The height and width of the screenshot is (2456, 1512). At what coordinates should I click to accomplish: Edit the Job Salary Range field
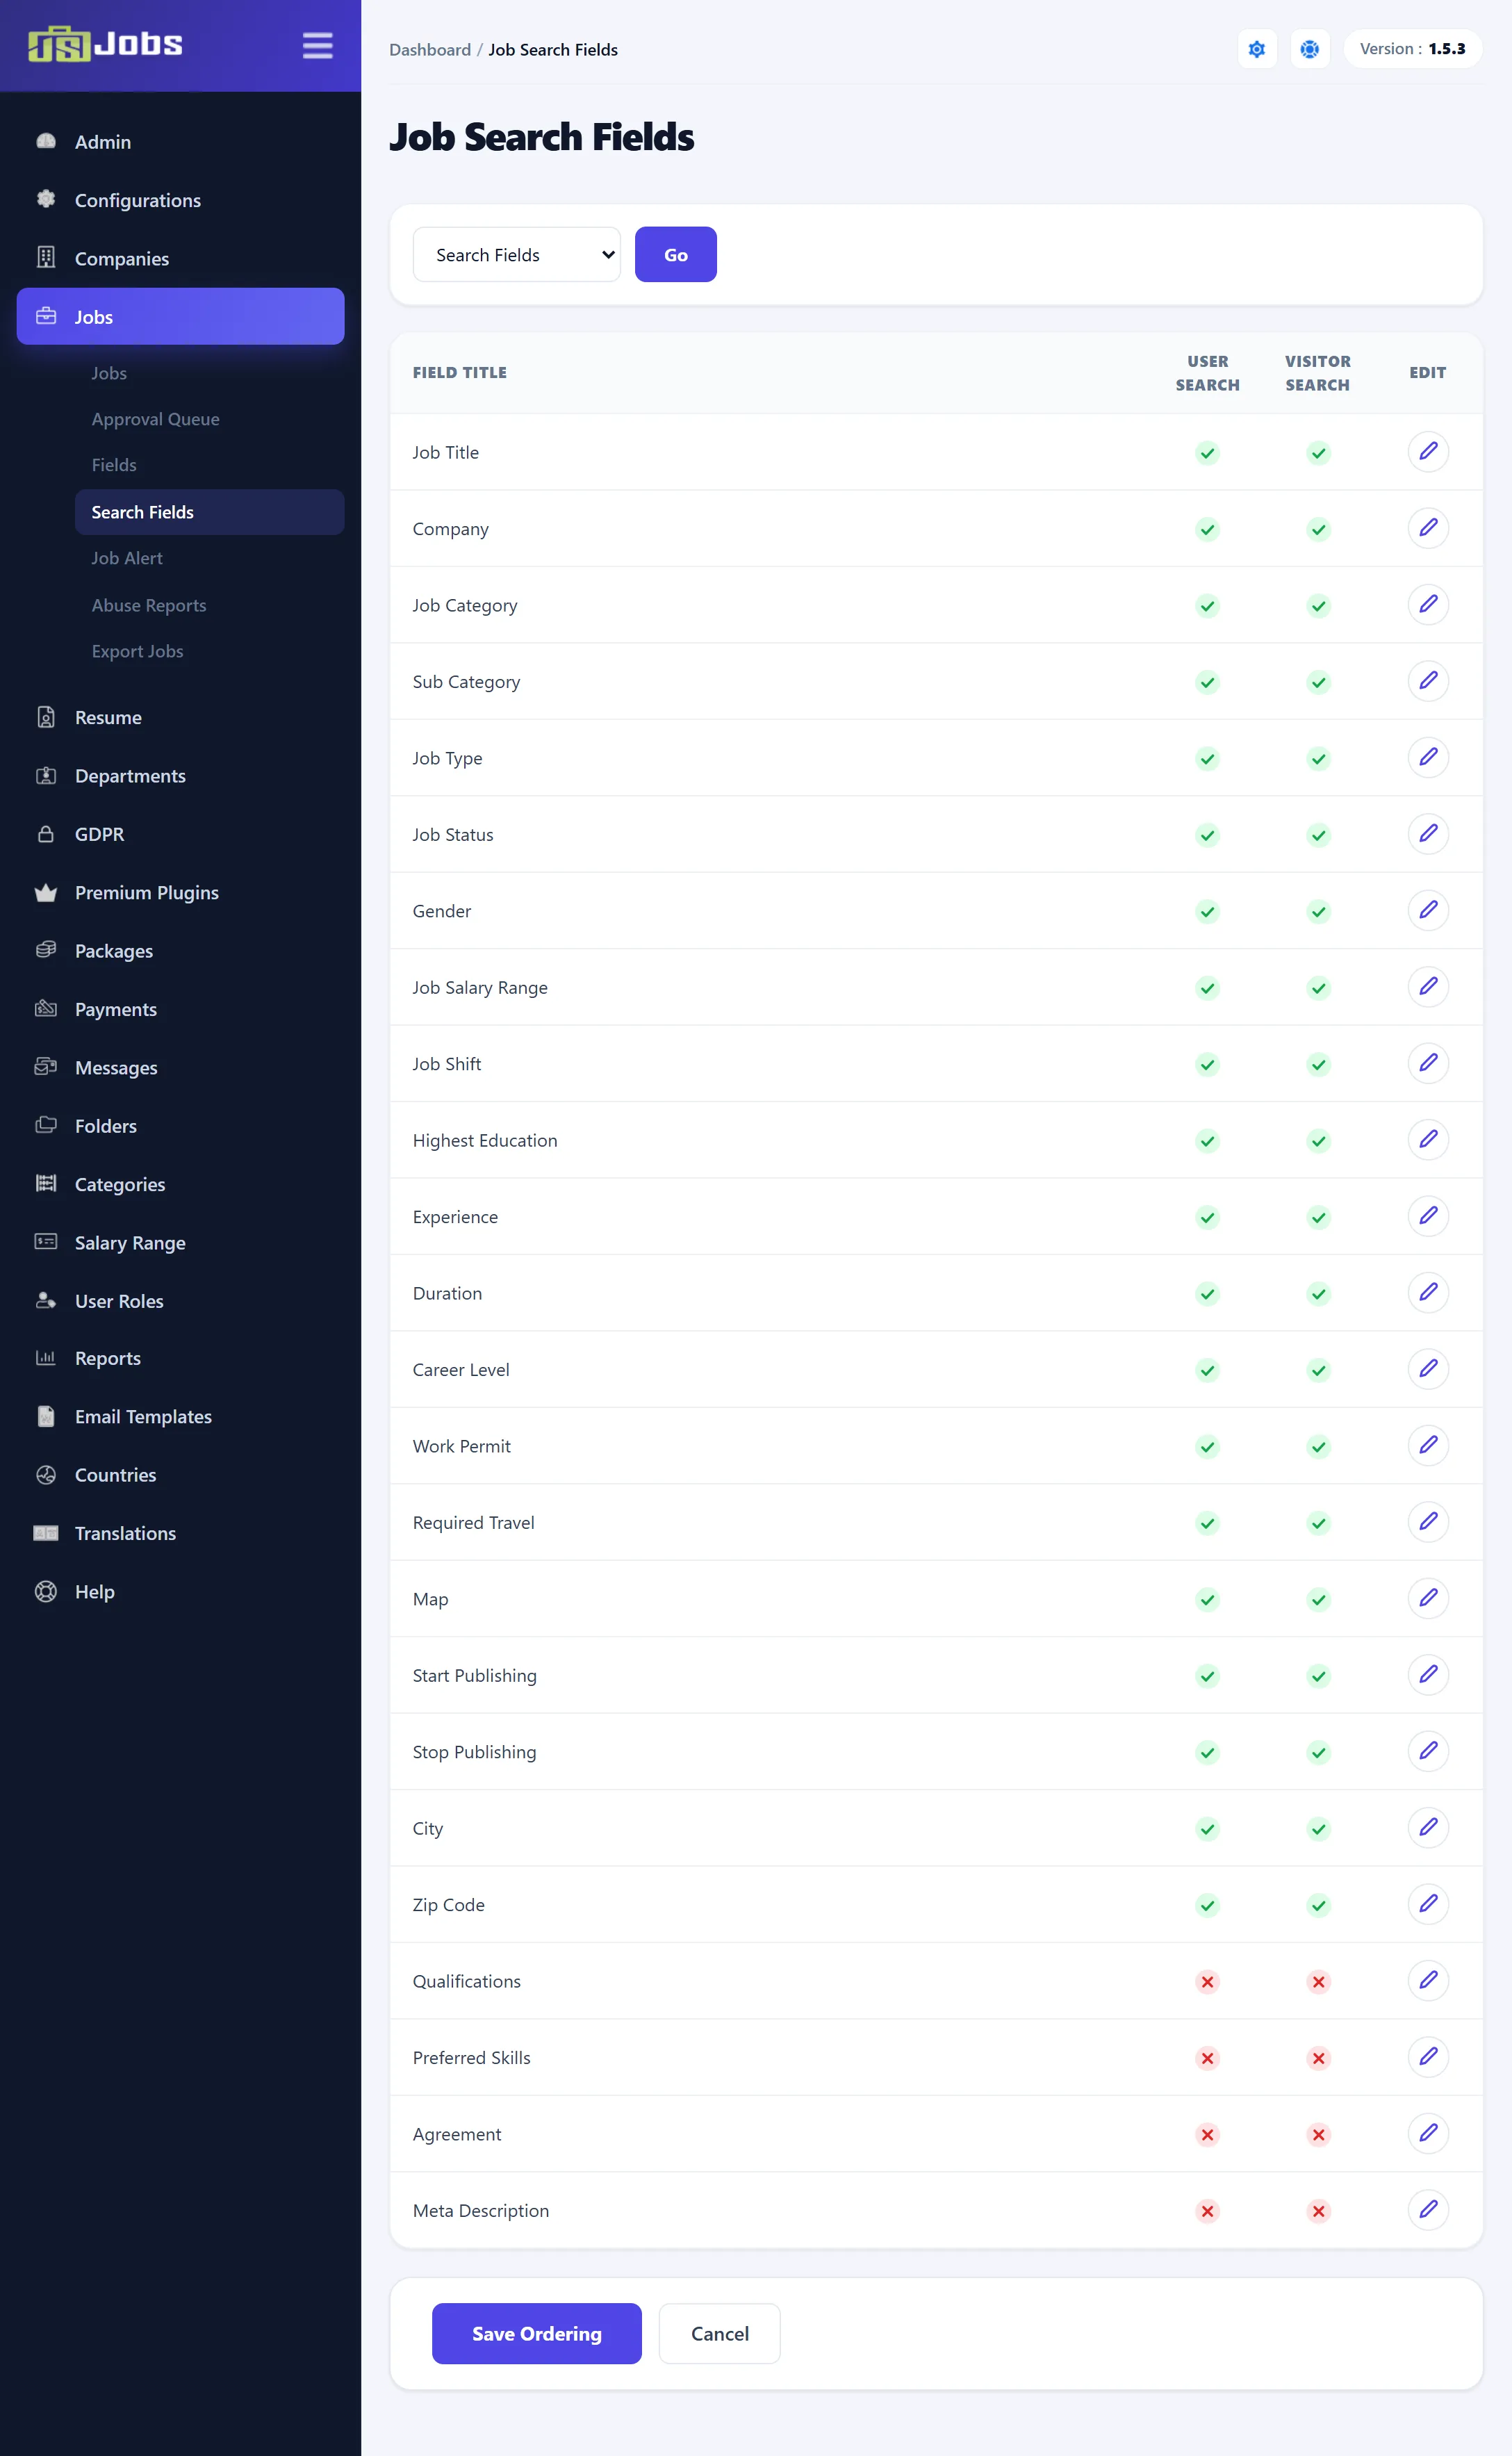[1428, 986]
